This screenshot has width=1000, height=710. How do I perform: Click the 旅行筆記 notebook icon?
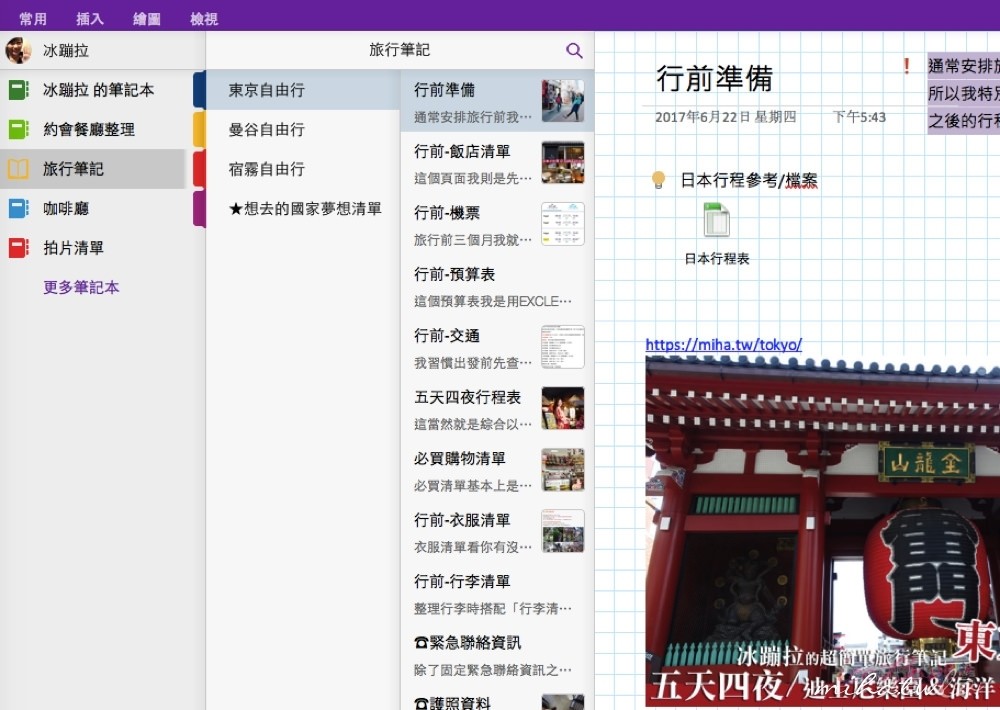(x=17, y=168)
